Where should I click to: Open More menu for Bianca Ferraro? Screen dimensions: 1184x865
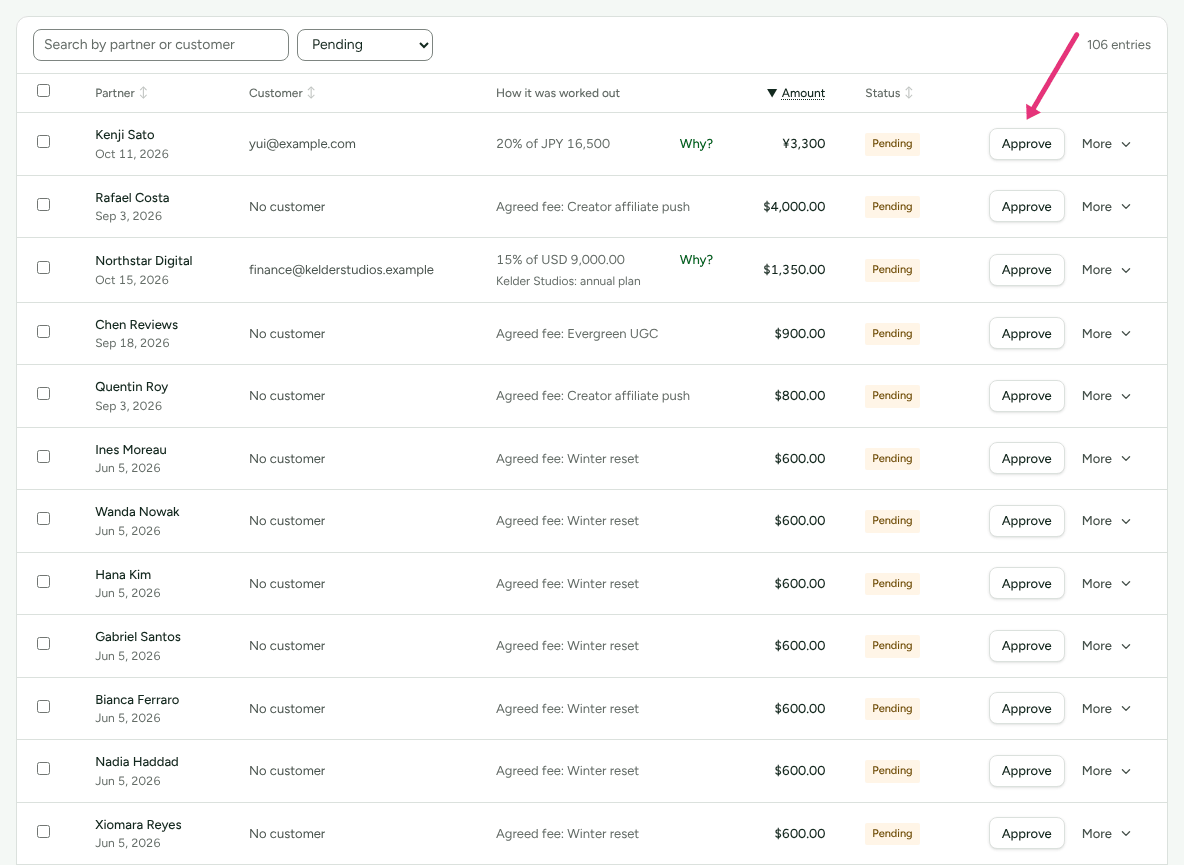(x=1105, y=709)
